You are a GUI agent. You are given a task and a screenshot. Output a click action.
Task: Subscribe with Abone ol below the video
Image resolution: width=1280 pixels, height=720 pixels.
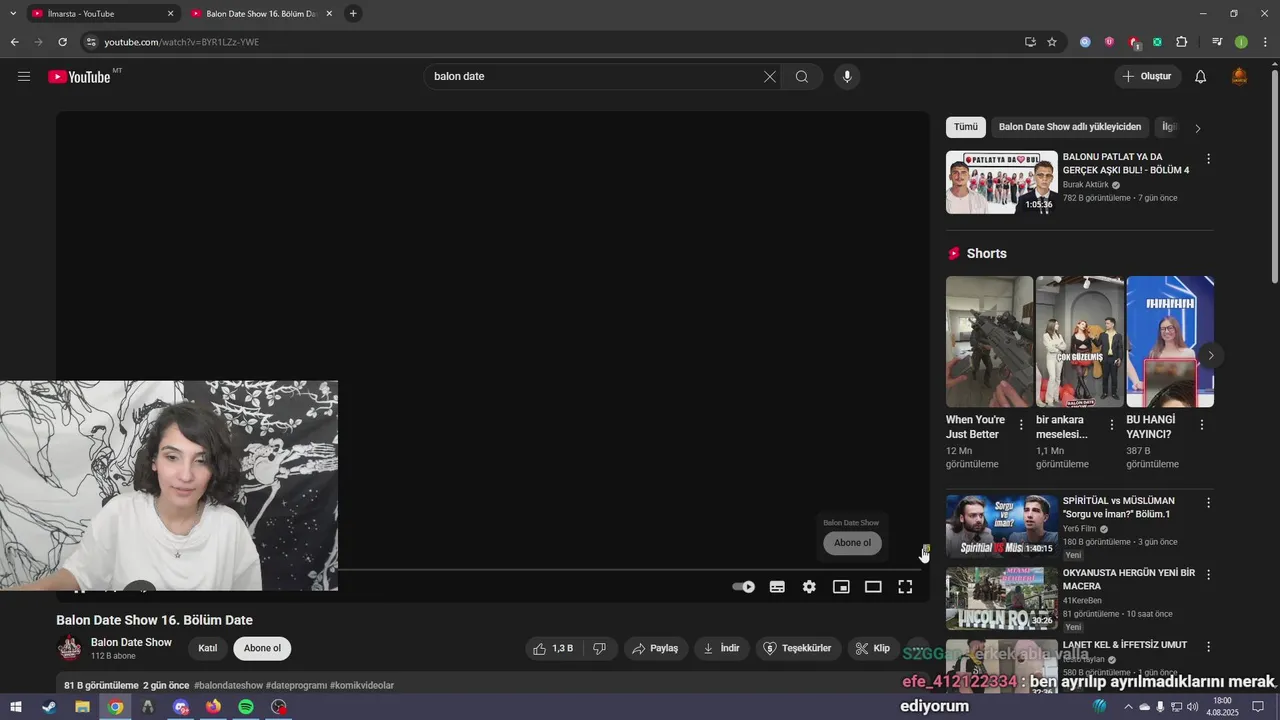point(262,648)
